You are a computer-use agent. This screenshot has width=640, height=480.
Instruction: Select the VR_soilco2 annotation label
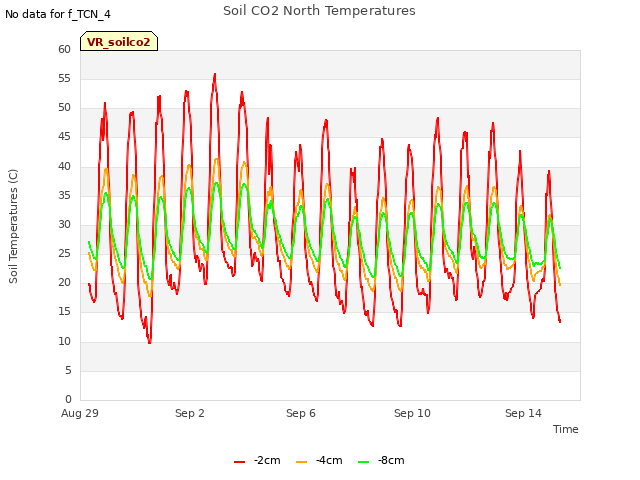(119, 41)
